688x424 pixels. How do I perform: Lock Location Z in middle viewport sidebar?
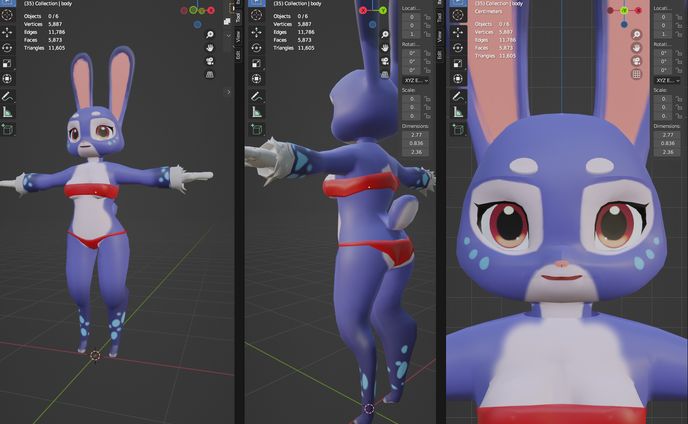point(427,34)
